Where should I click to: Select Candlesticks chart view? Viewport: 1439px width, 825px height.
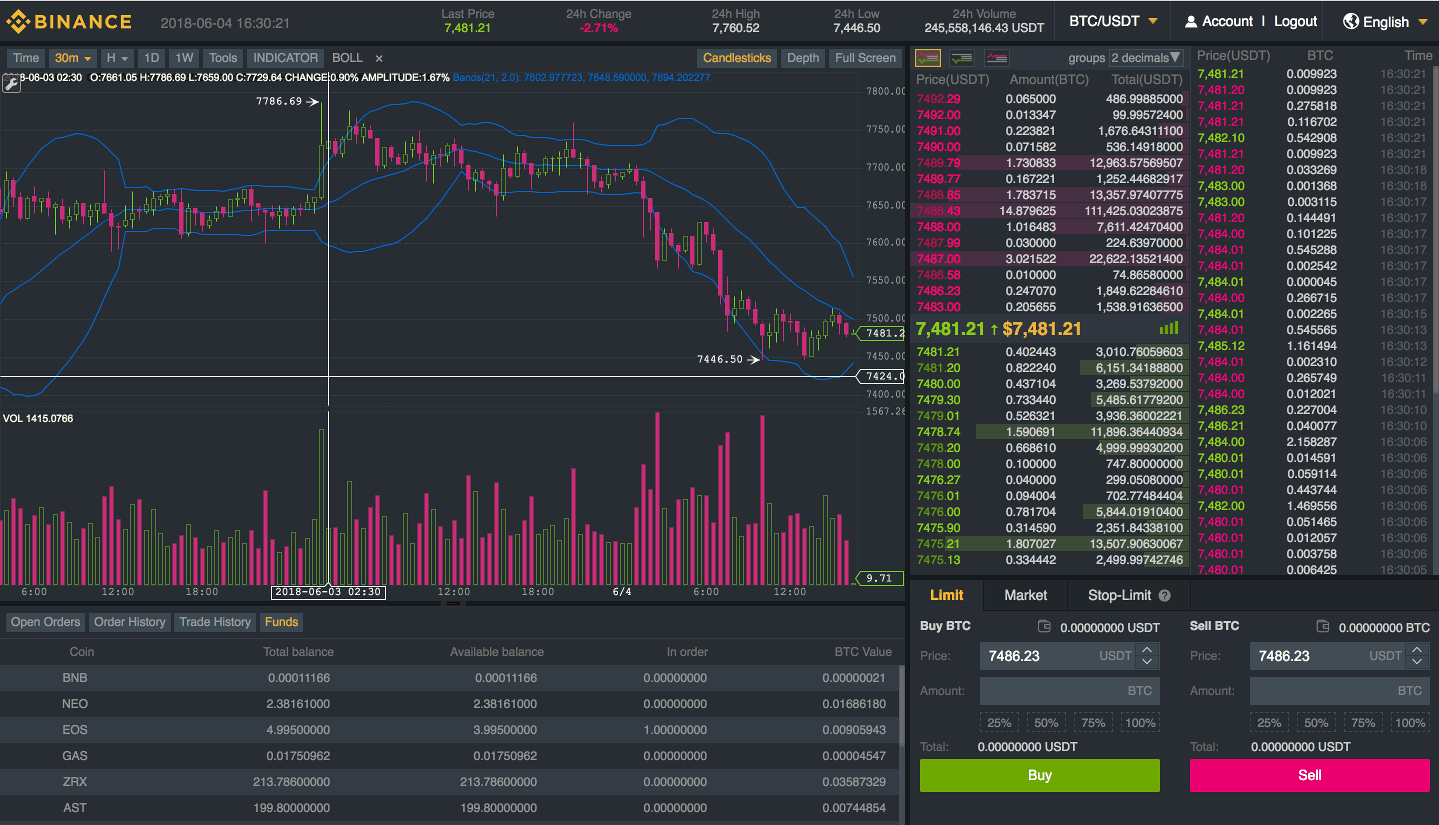tap(737, 58)
